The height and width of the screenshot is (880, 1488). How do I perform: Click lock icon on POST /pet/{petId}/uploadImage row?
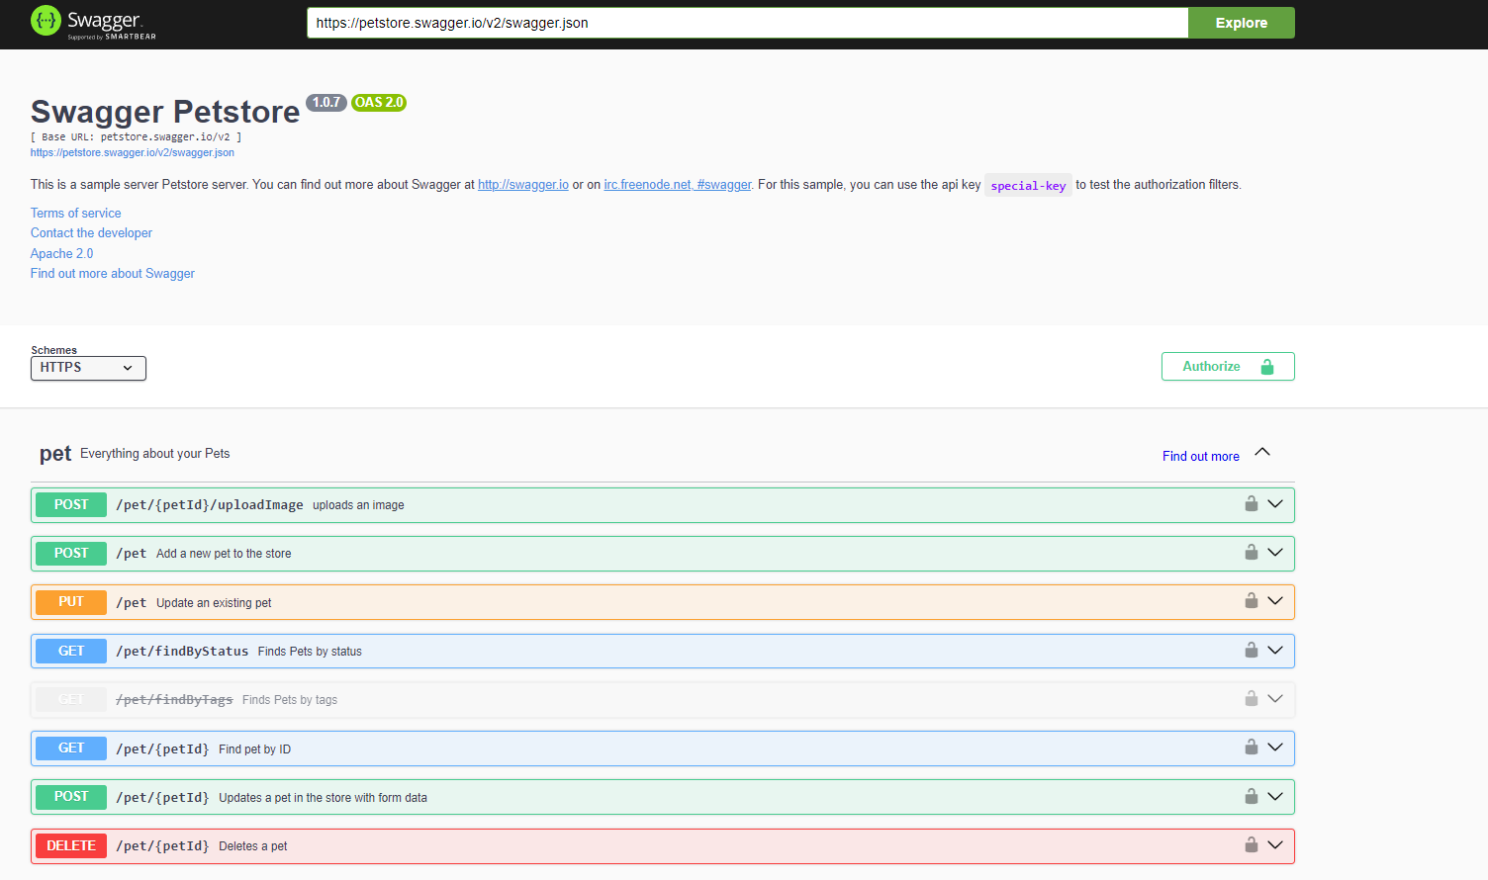(1251, 503)
